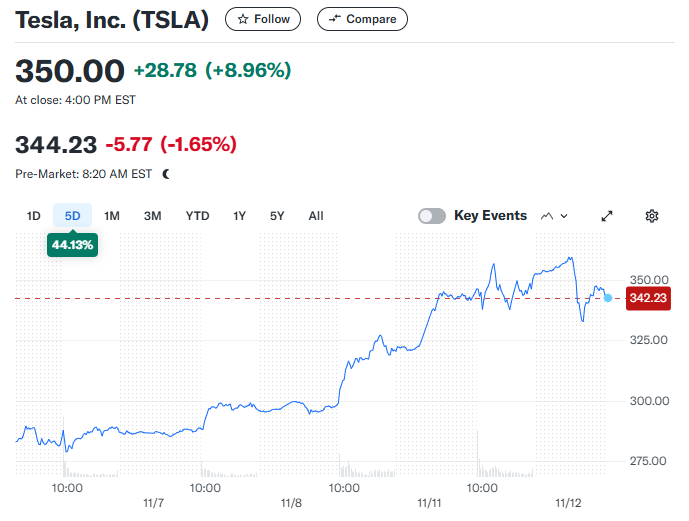The width and height of the screenshot is (689, 521).
Task: Open the Compare stocks option
Action: [362, 19]
